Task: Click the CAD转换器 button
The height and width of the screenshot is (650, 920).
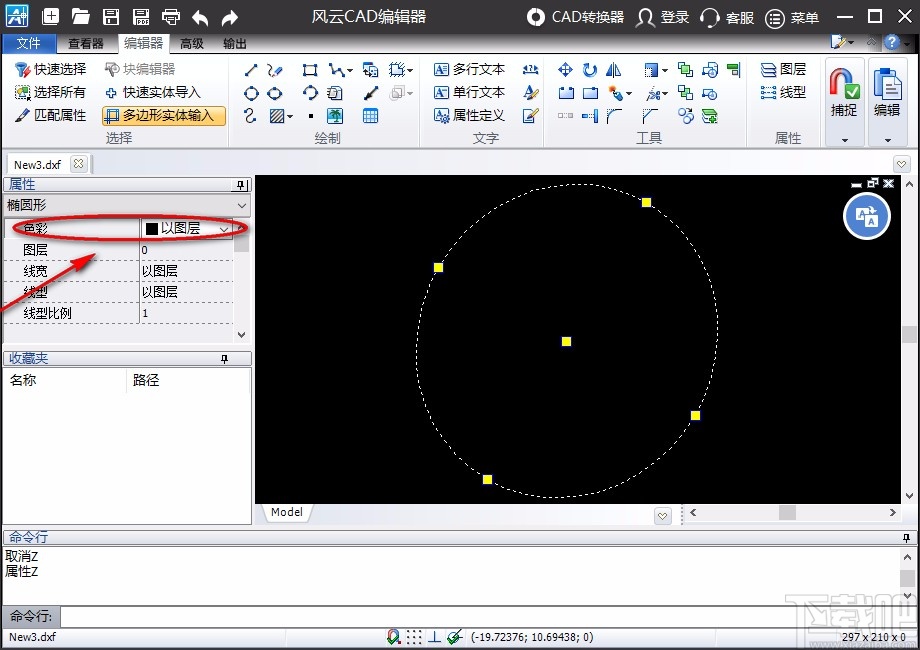Action: click(x=576, y=17)
